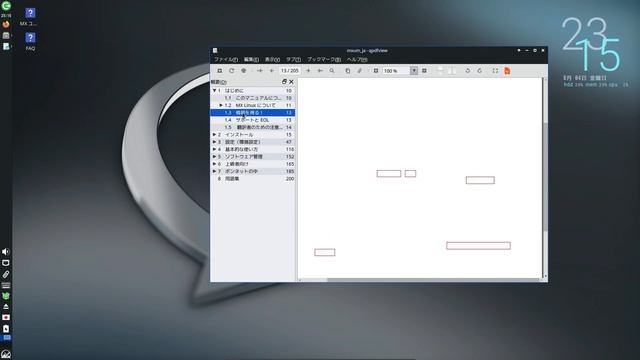Rotate the page left

click(x=468, y=71)
